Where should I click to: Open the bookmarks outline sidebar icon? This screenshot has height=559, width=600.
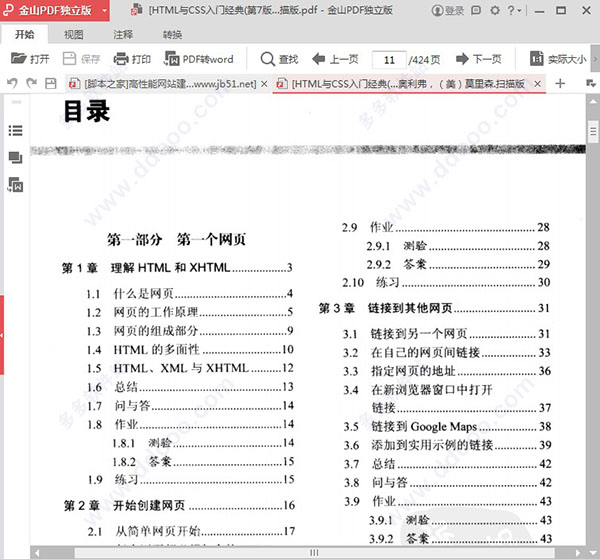(x=15, y=130)
